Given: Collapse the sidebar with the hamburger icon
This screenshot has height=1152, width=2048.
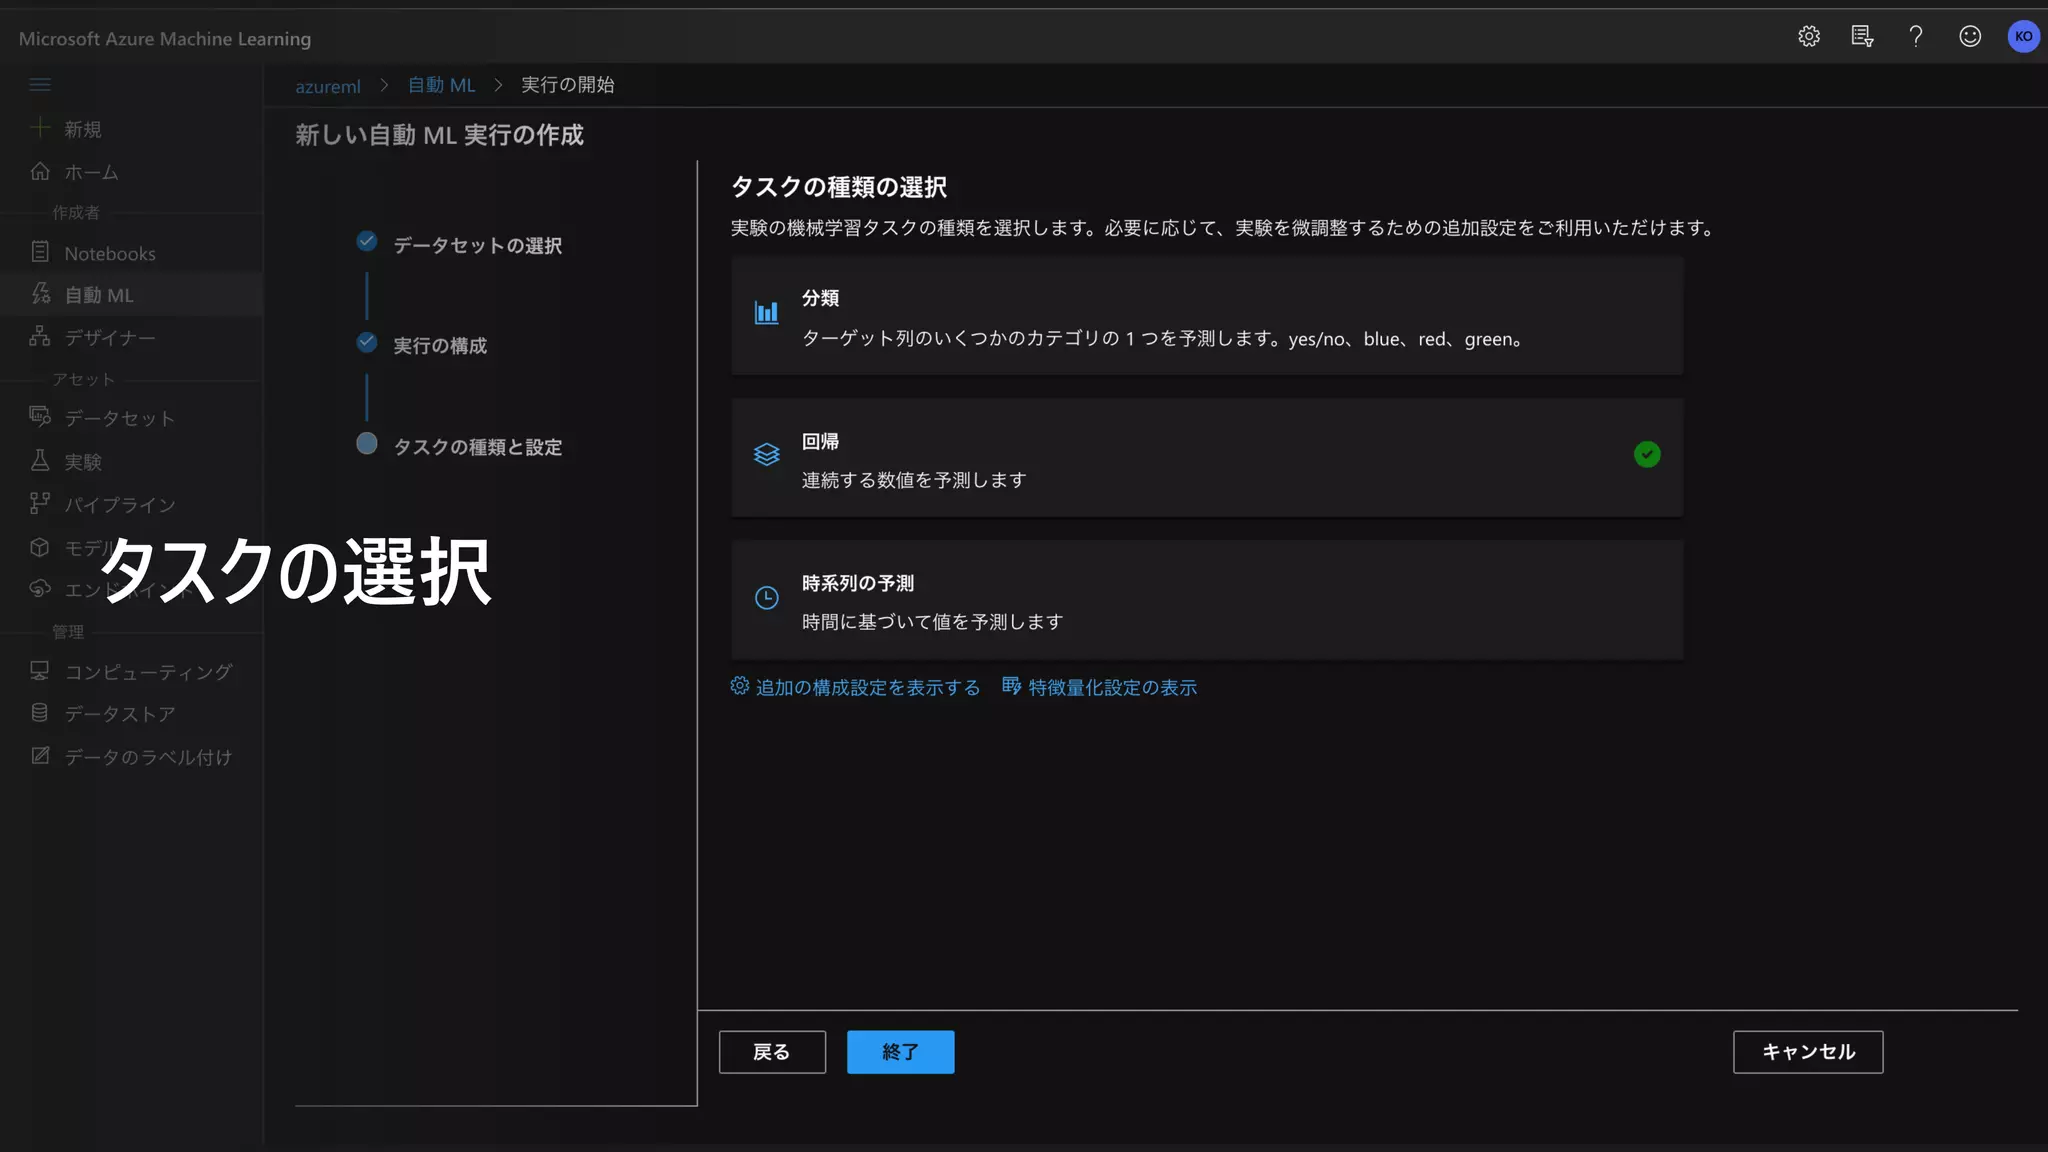Looking at the screenshot, I should pyautogui.click(x=40, y=84).
